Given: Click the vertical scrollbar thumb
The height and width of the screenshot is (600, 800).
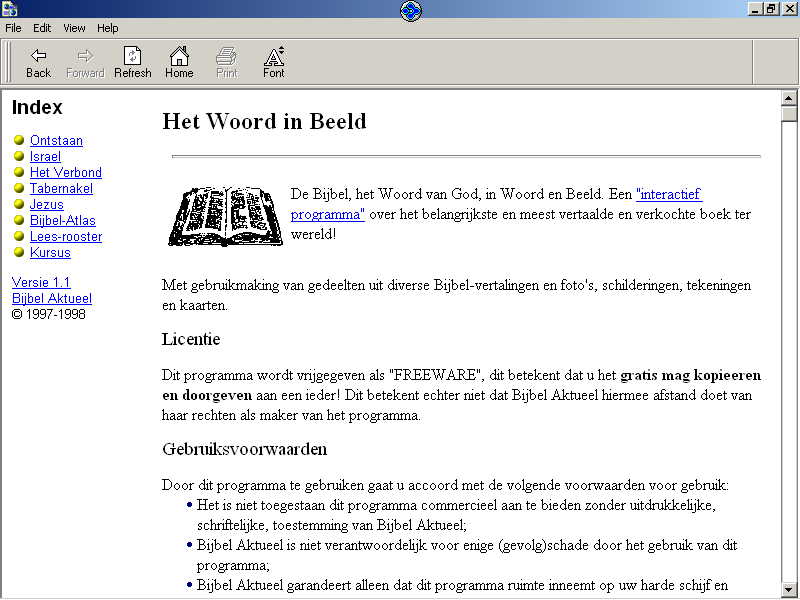Looking at the screenshot, I should (x=789, y=114).
